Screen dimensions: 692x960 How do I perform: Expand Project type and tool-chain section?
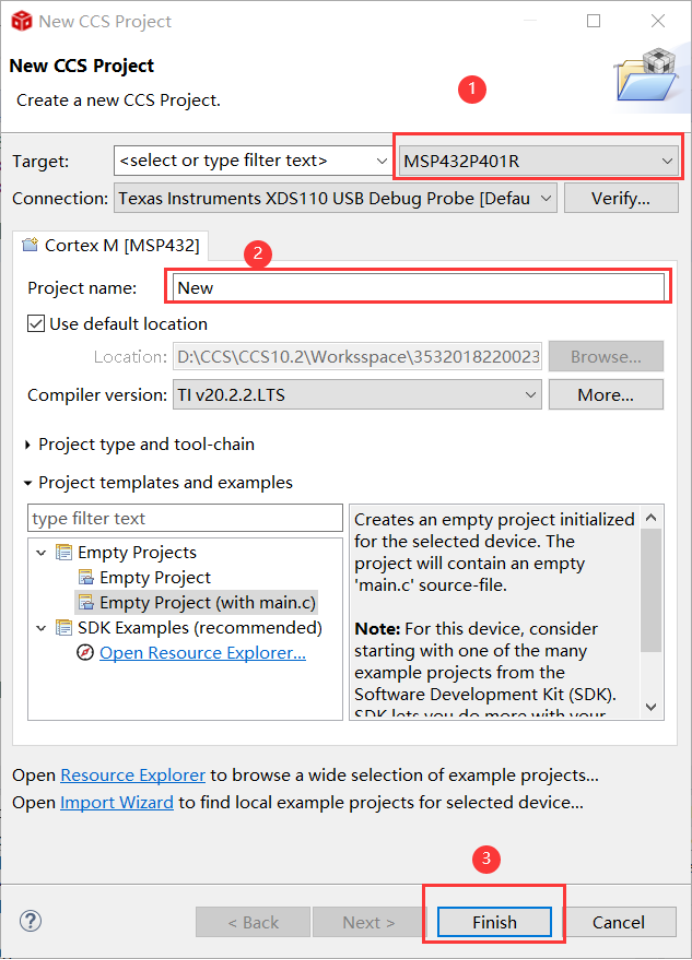27,444
